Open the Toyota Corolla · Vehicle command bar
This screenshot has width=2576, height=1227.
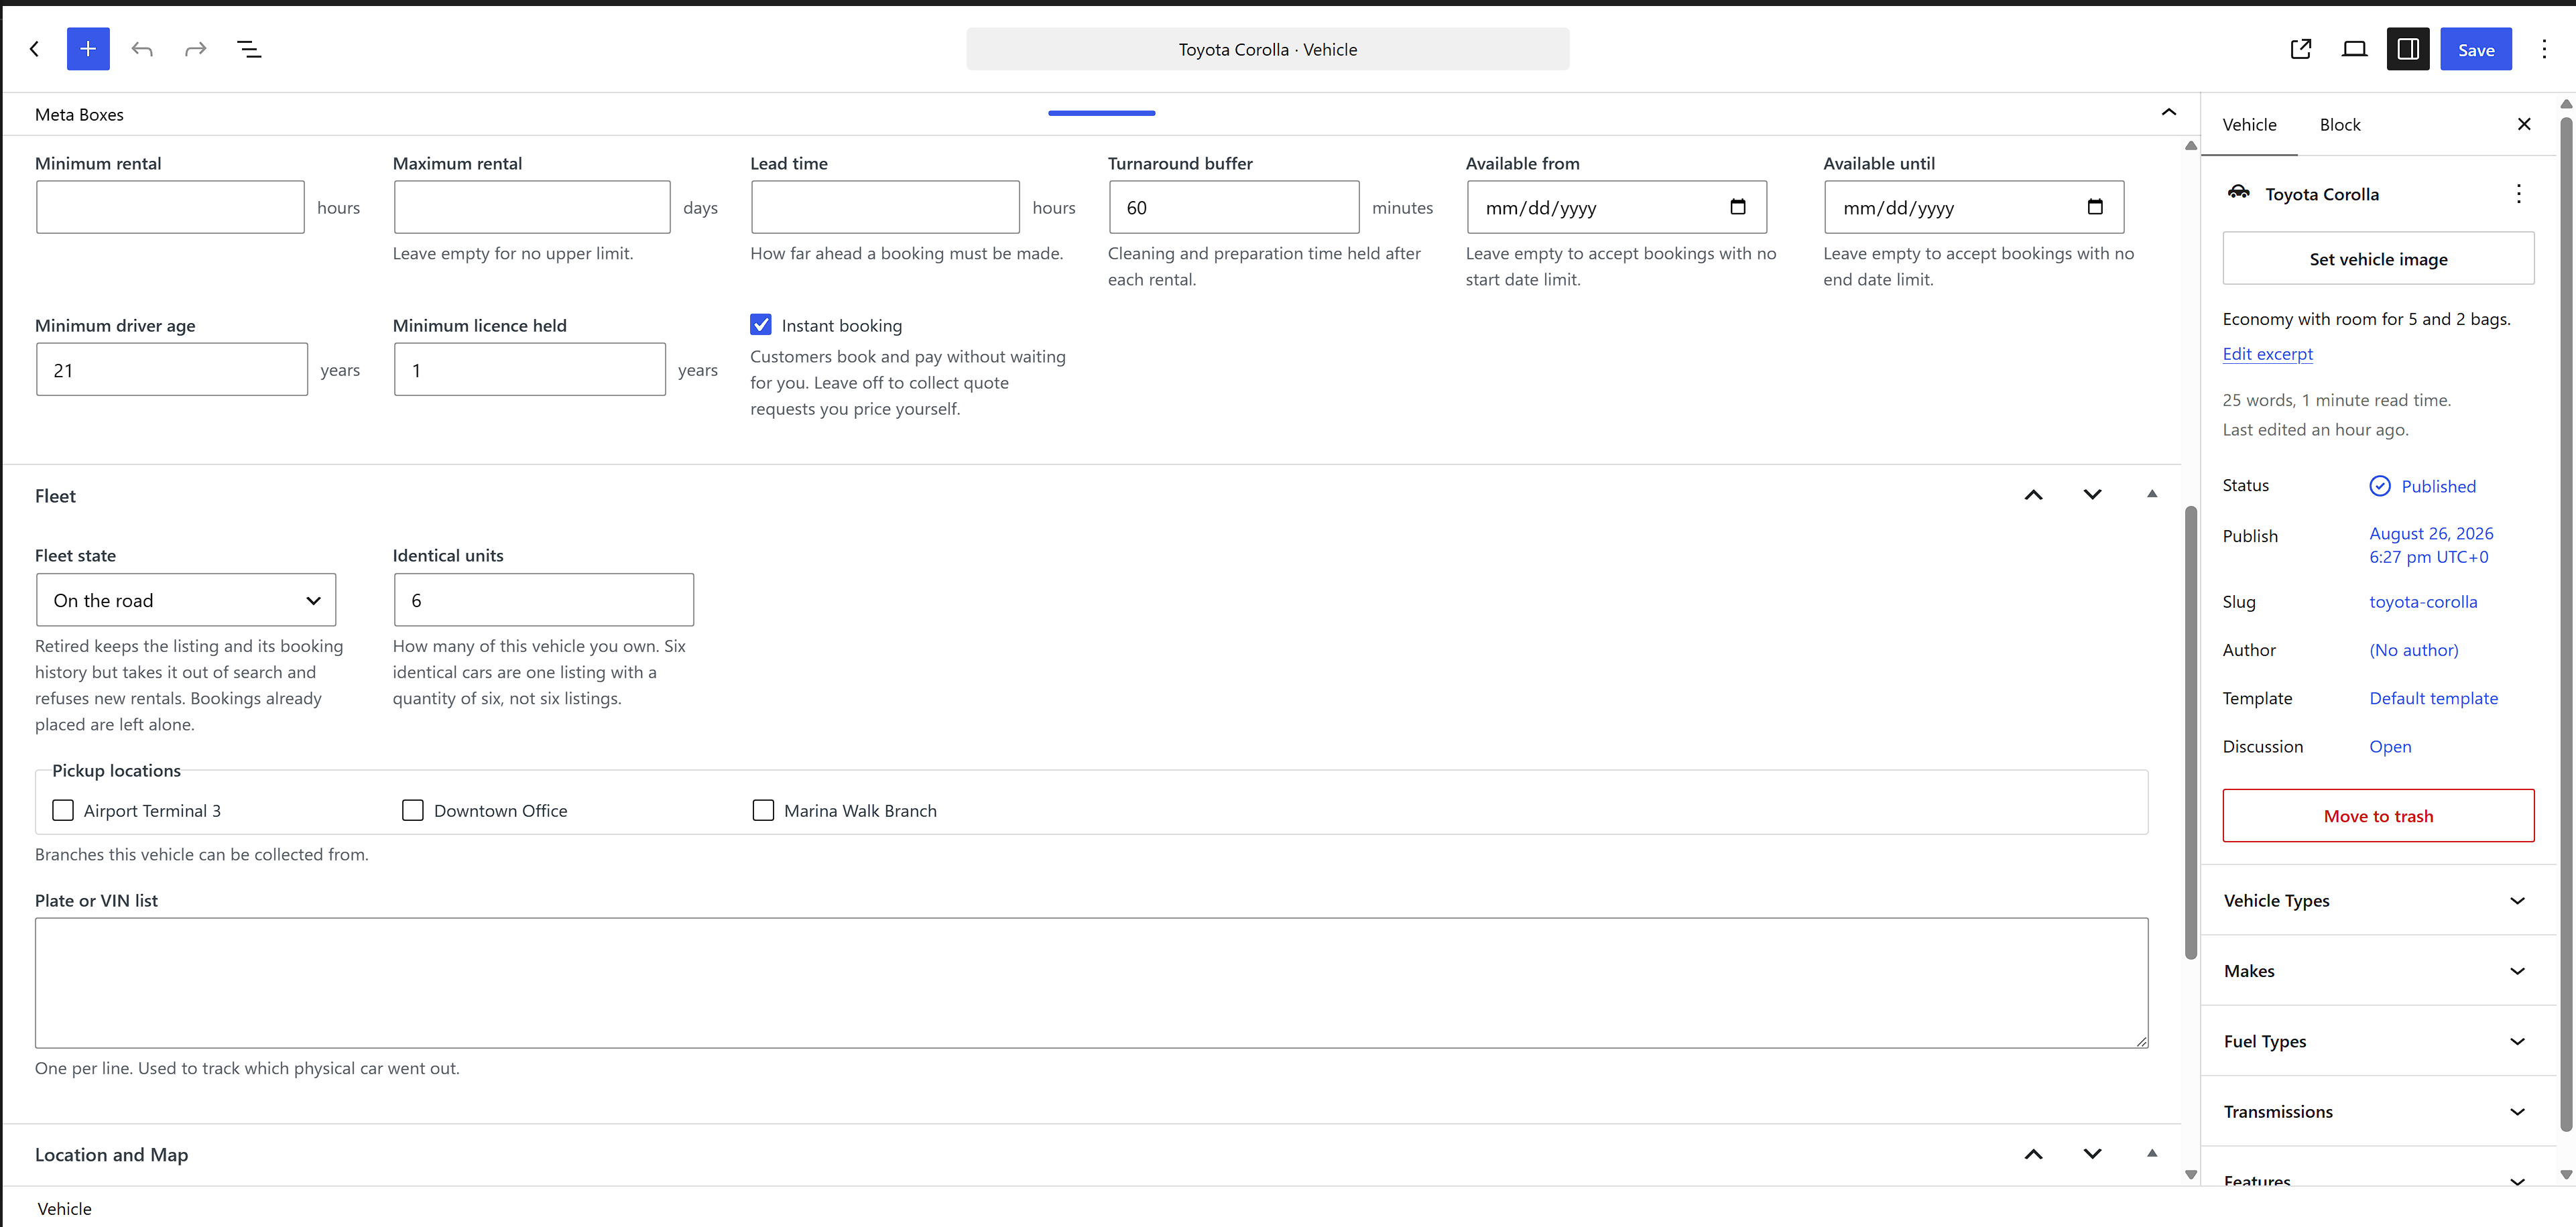click(1267, 49)
